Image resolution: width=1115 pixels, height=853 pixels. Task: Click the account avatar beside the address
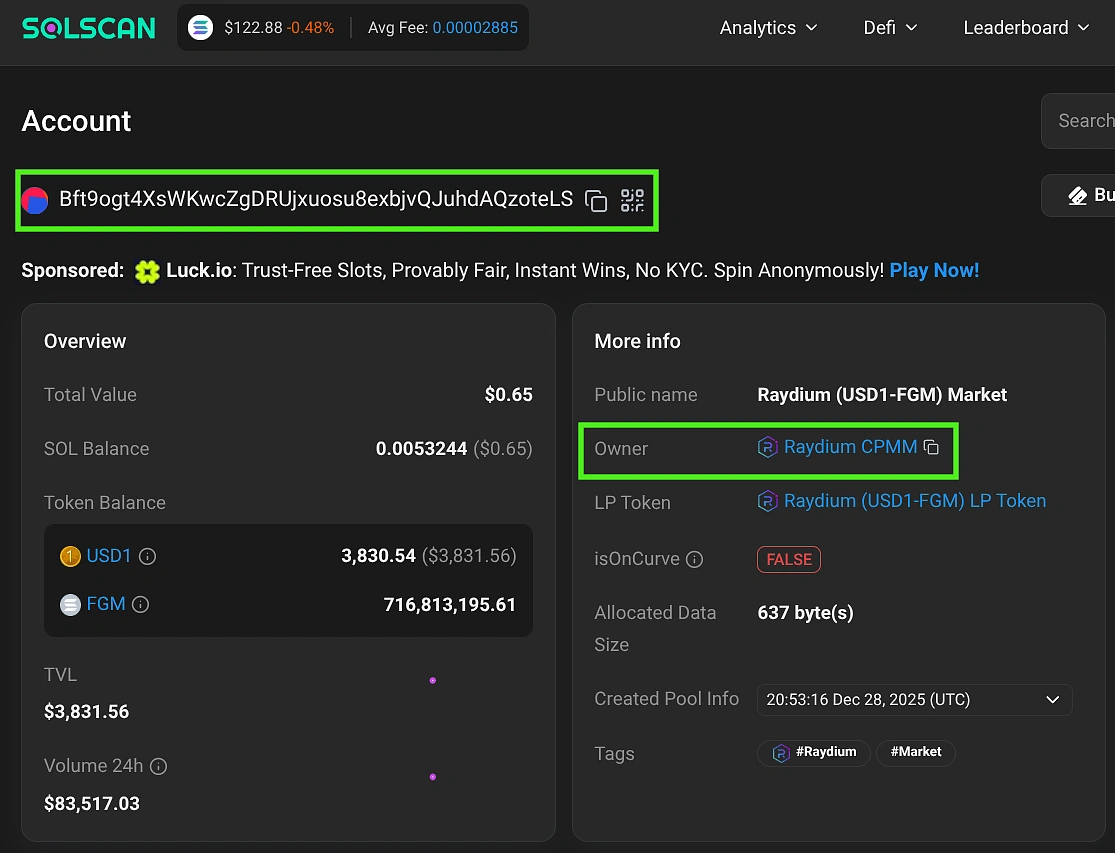[36, 199]
